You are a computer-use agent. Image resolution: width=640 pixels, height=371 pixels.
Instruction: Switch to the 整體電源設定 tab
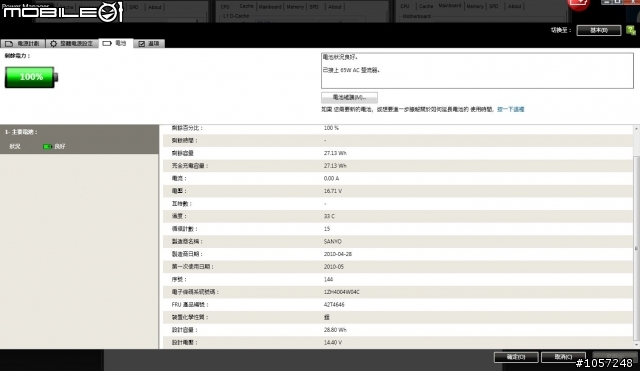coord(71,43)
